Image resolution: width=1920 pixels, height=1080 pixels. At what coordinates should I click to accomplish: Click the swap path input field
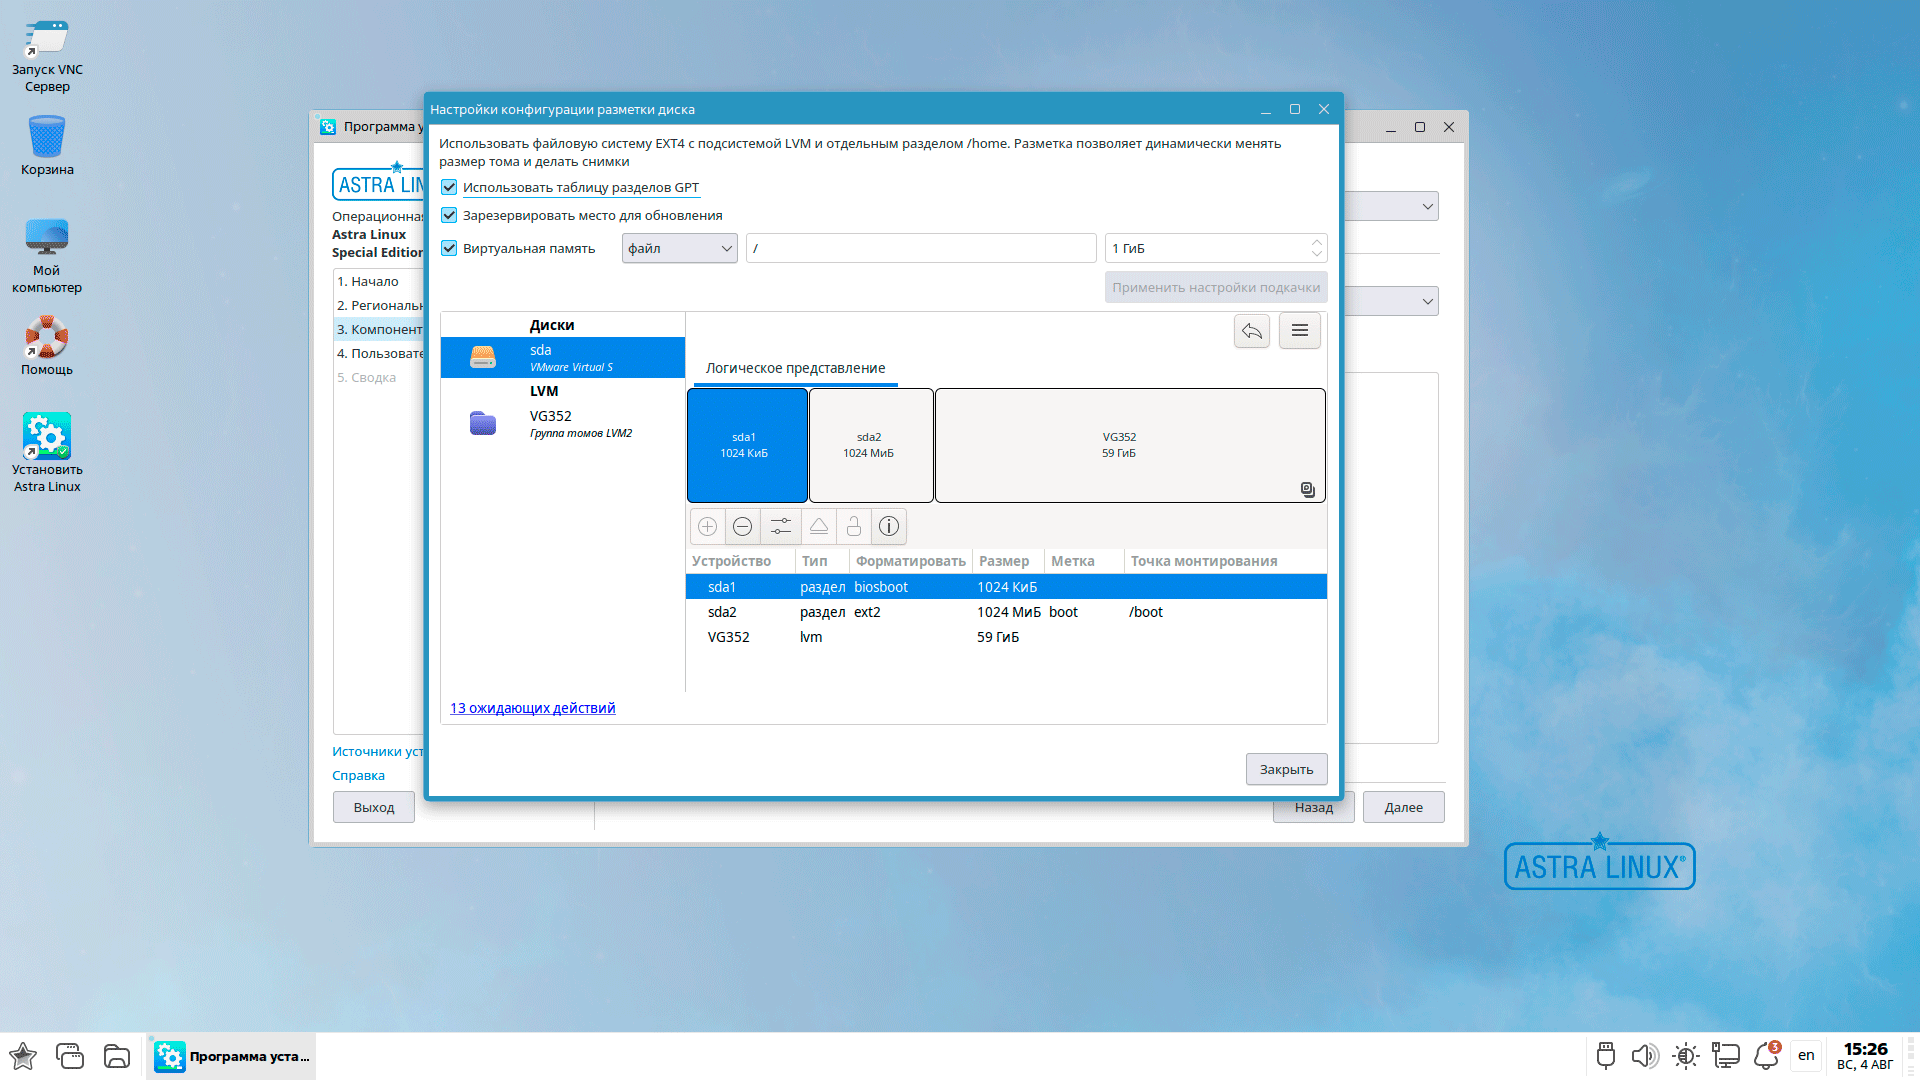click(x=920, y=248)
